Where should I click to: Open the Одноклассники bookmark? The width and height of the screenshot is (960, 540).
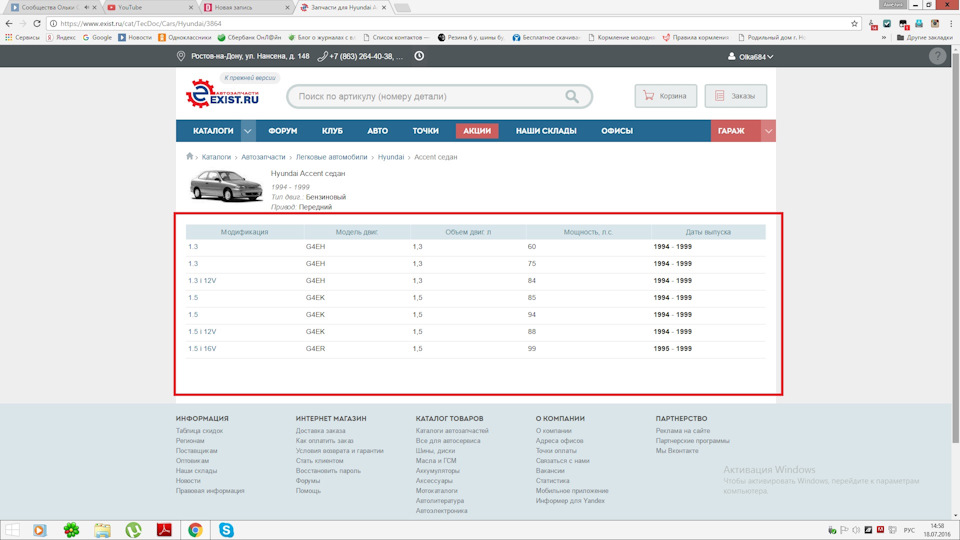185,37
